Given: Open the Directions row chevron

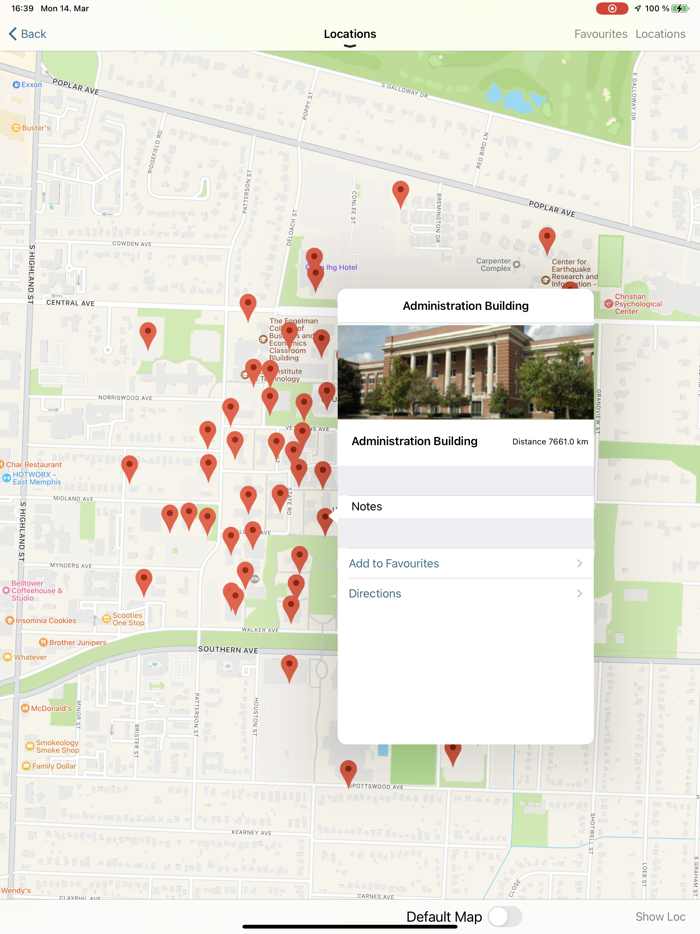Looking at the screenshot, I should pyautogui.click(x=579, y=593).
